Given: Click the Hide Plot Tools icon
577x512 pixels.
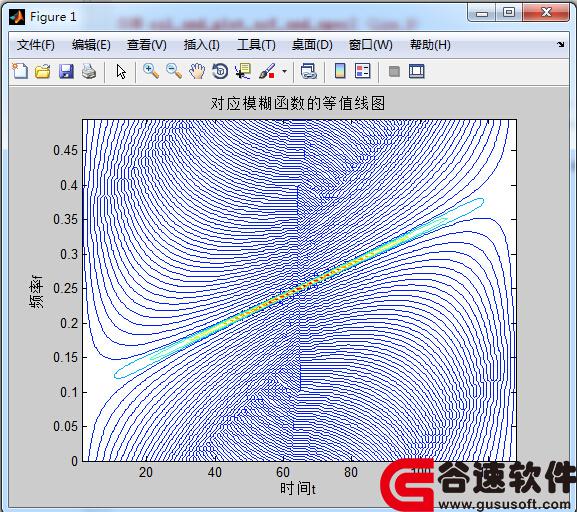Looking at the screenshot, I should tap(394, 71).
